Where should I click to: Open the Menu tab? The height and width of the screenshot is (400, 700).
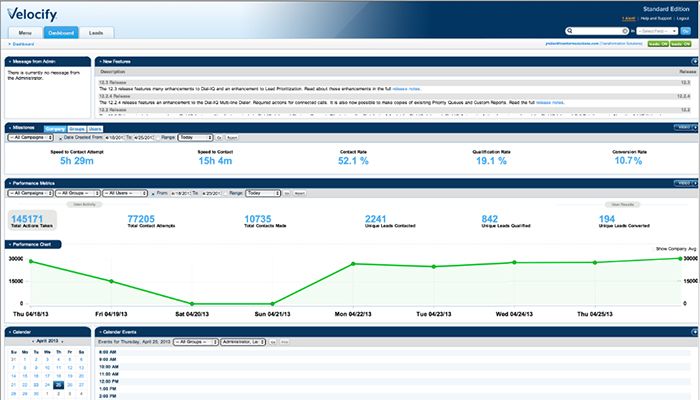coord(25,33)
